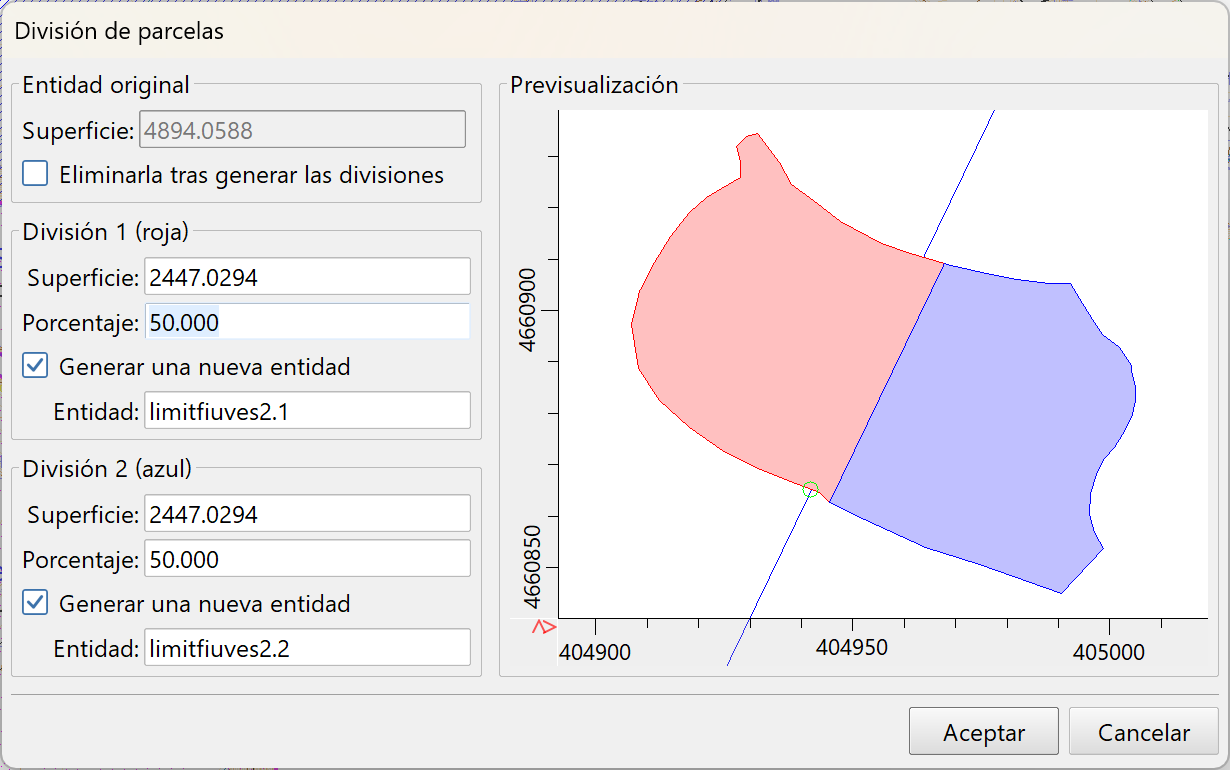
Task: Click the Superficie field of División 1
Action: 307,276
